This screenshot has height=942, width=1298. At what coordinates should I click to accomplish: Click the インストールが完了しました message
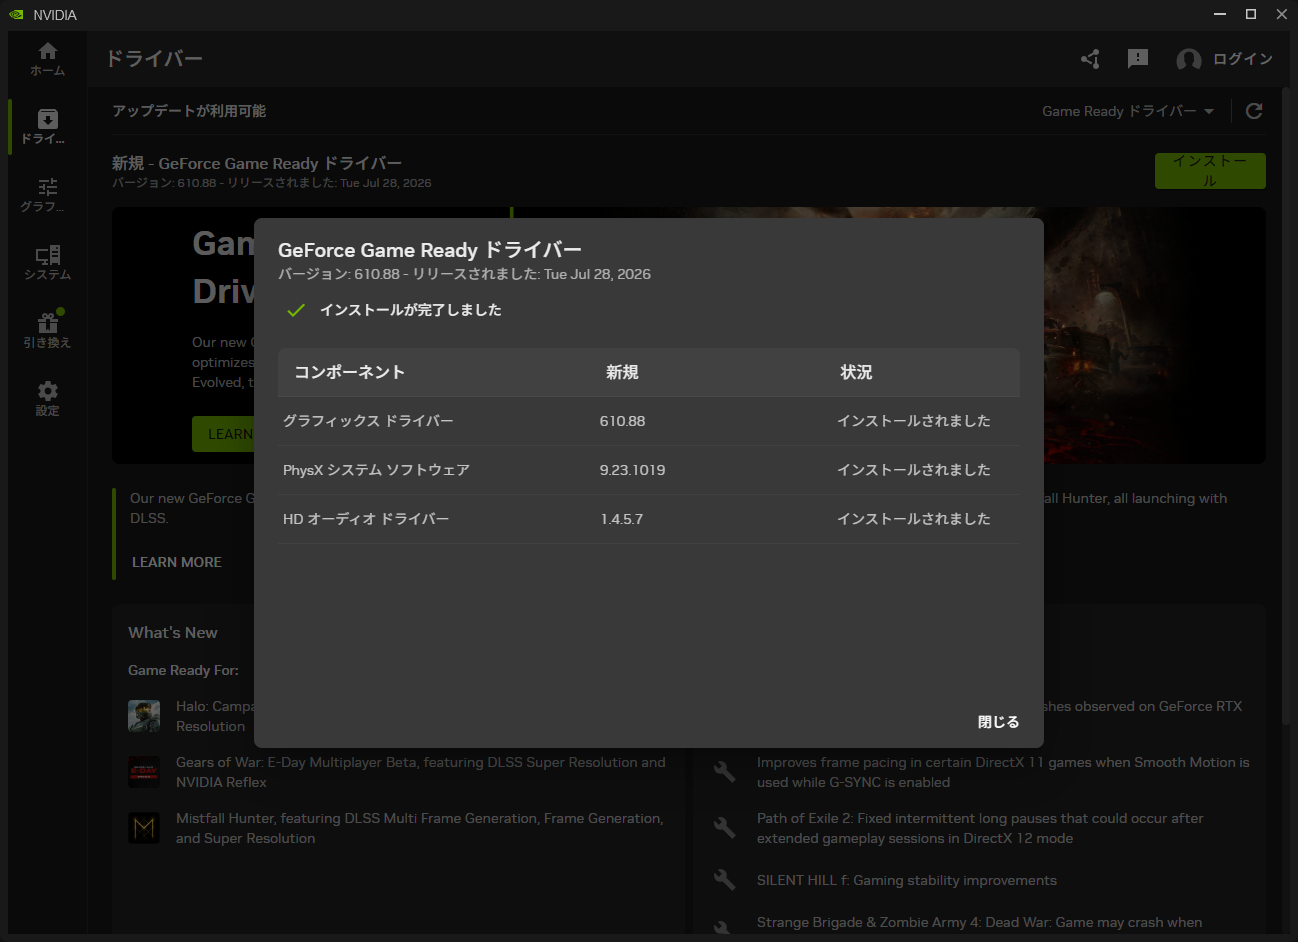click(411, 310)
